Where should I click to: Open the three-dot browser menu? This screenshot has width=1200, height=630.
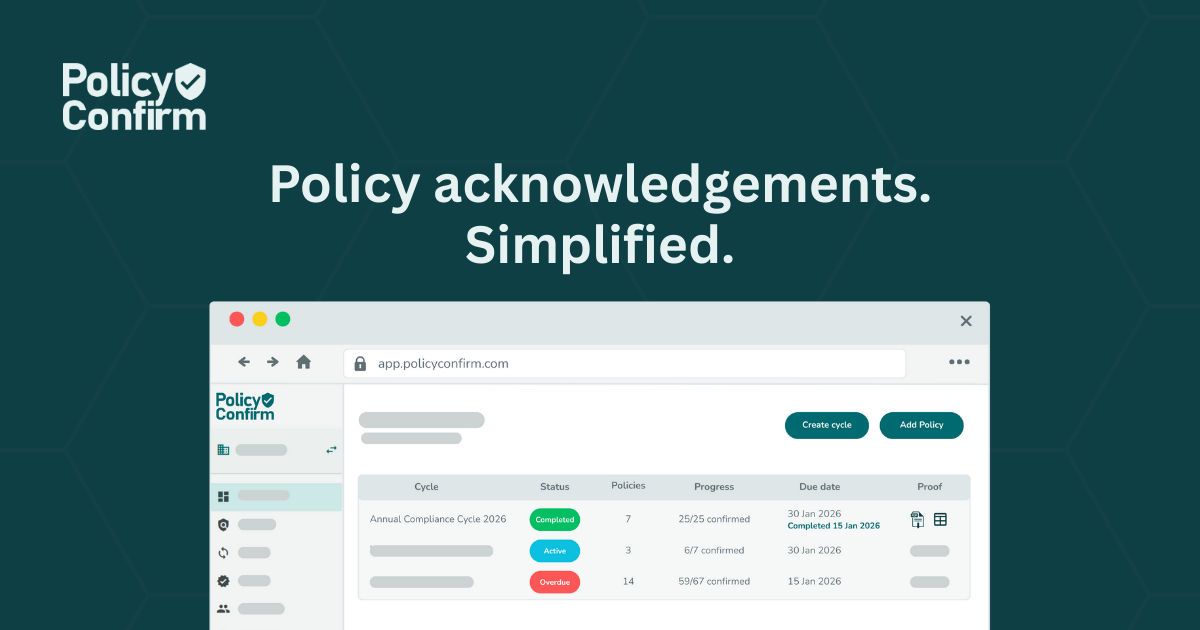(960, 362)
